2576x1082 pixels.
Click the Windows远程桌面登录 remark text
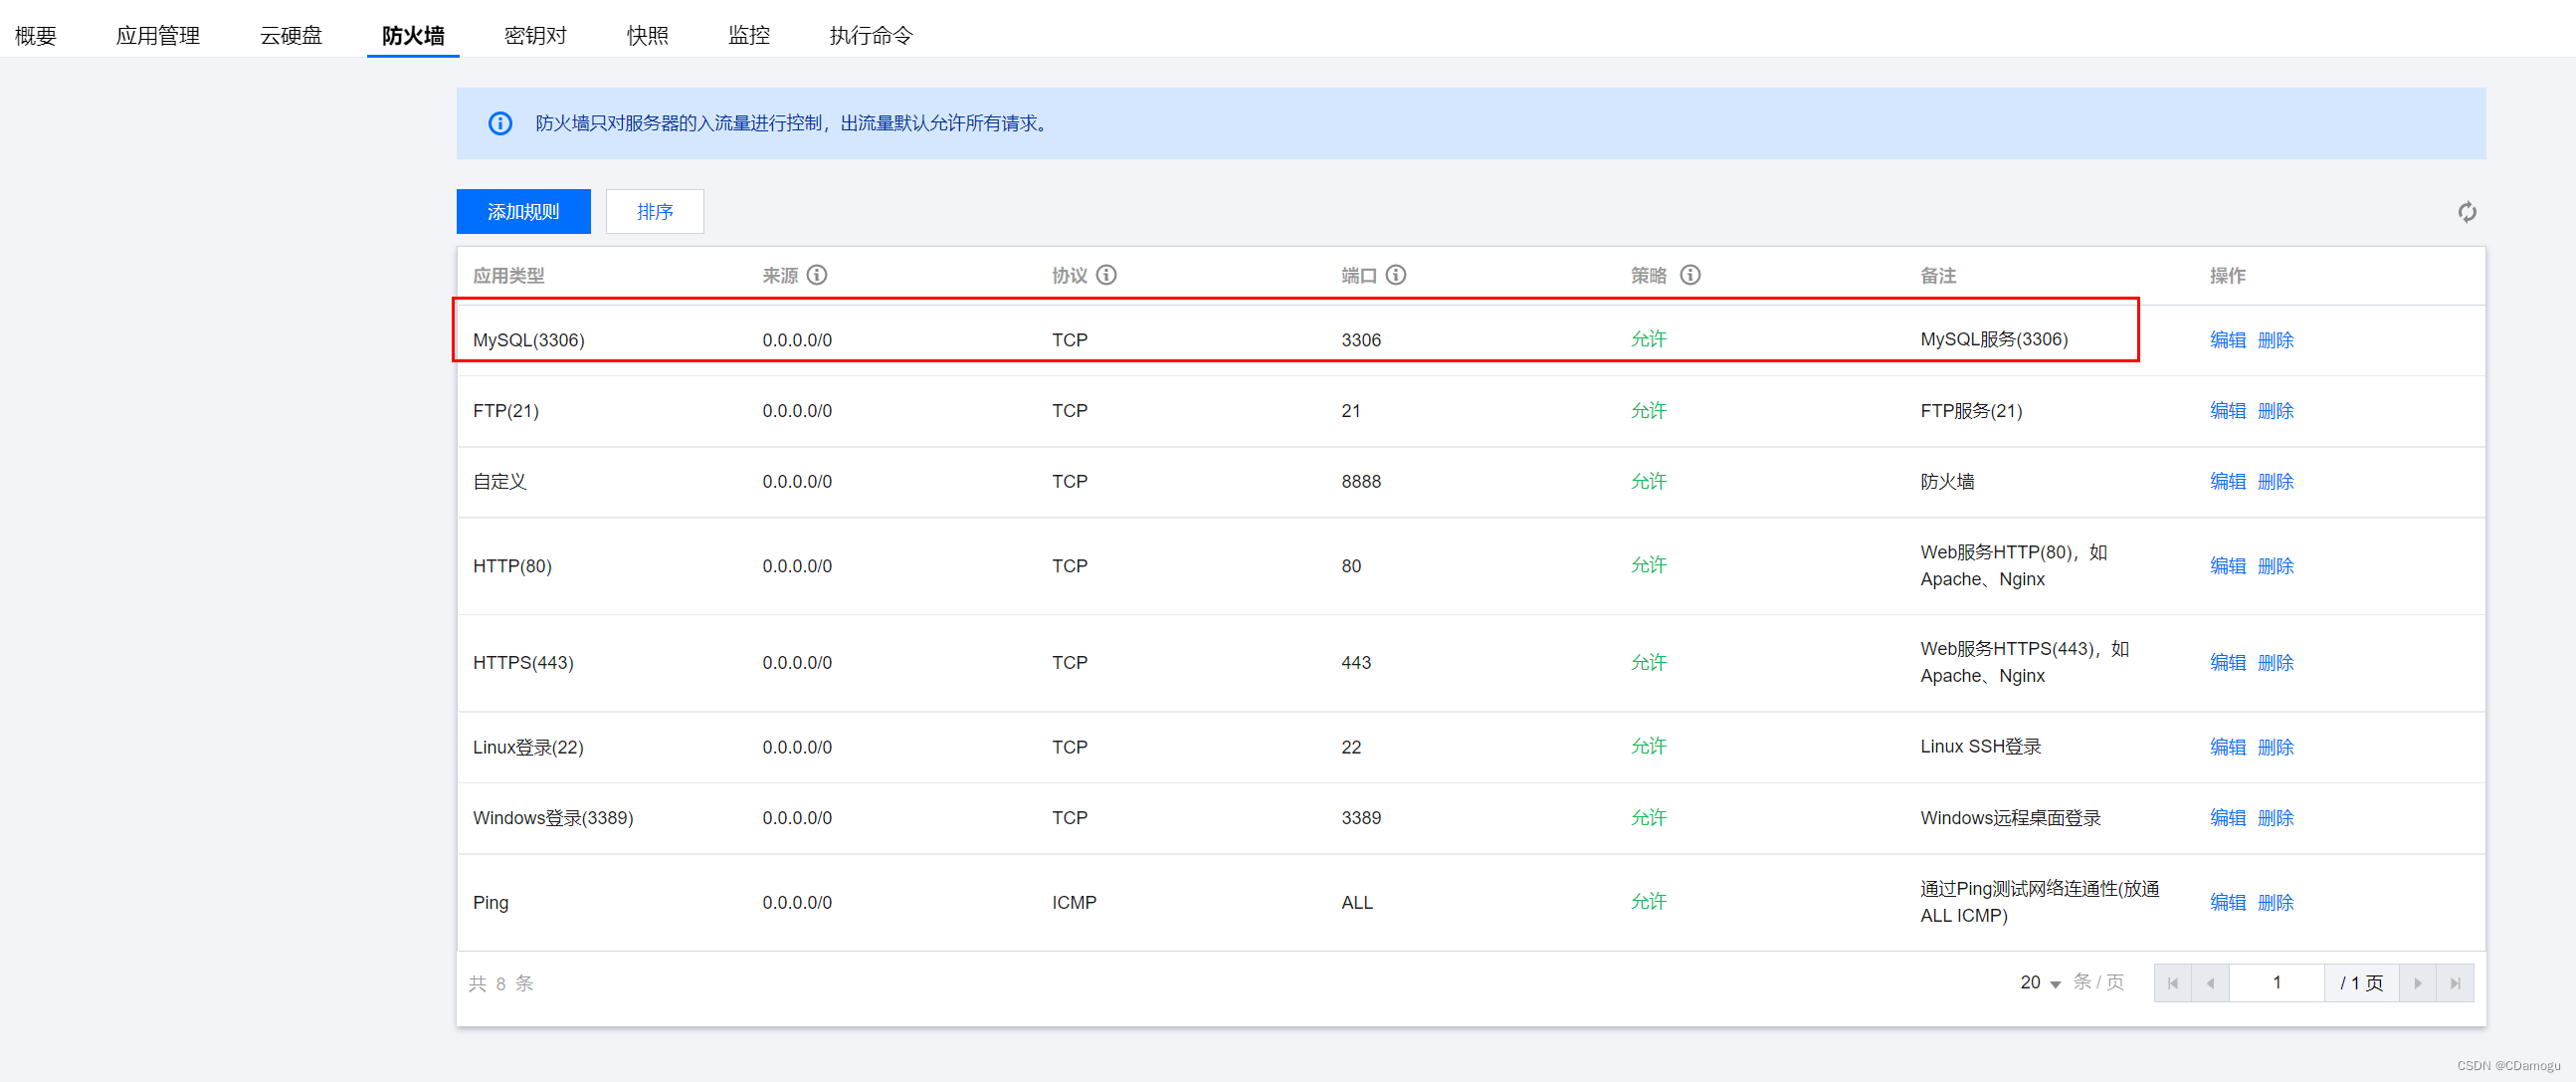2010,818
